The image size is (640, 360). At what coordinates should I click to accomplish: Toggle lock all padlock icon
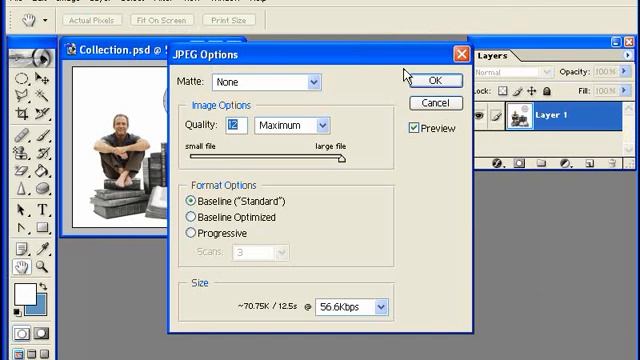coord(547,91)
